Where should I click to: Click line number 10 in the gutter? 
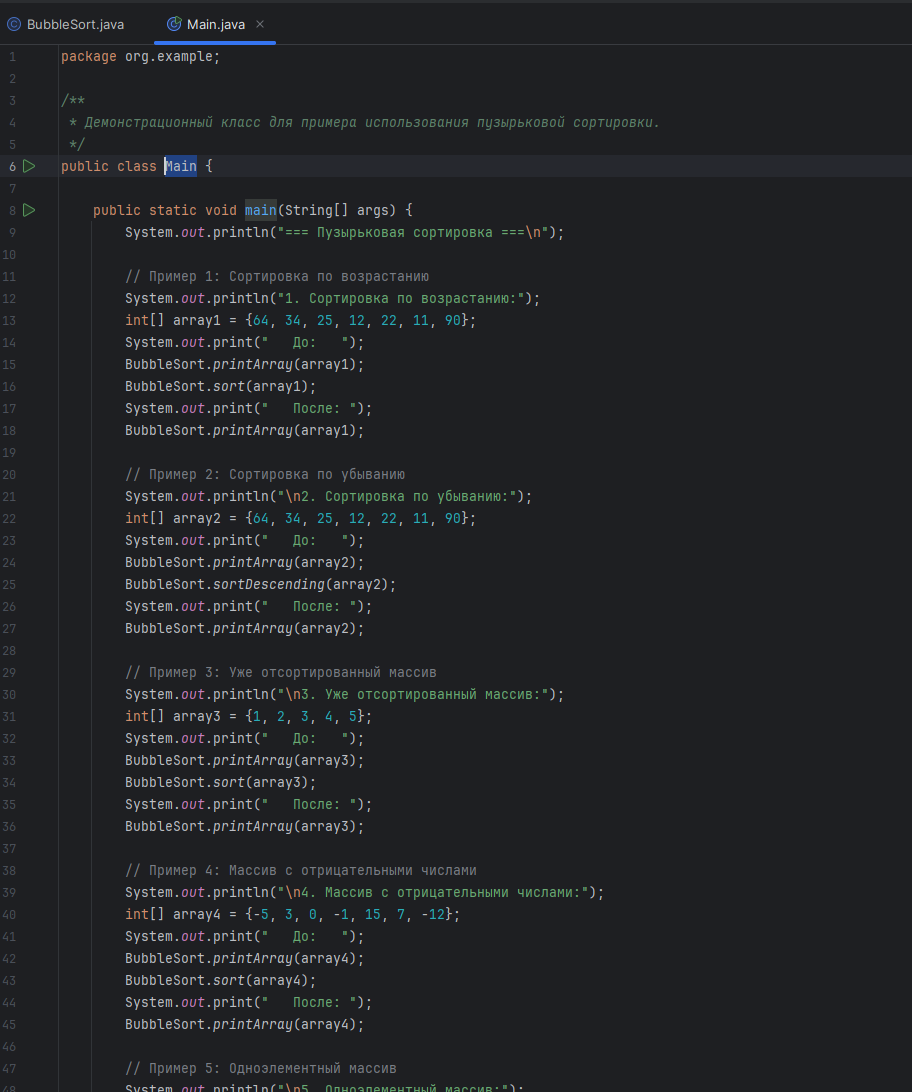(9, 255)
